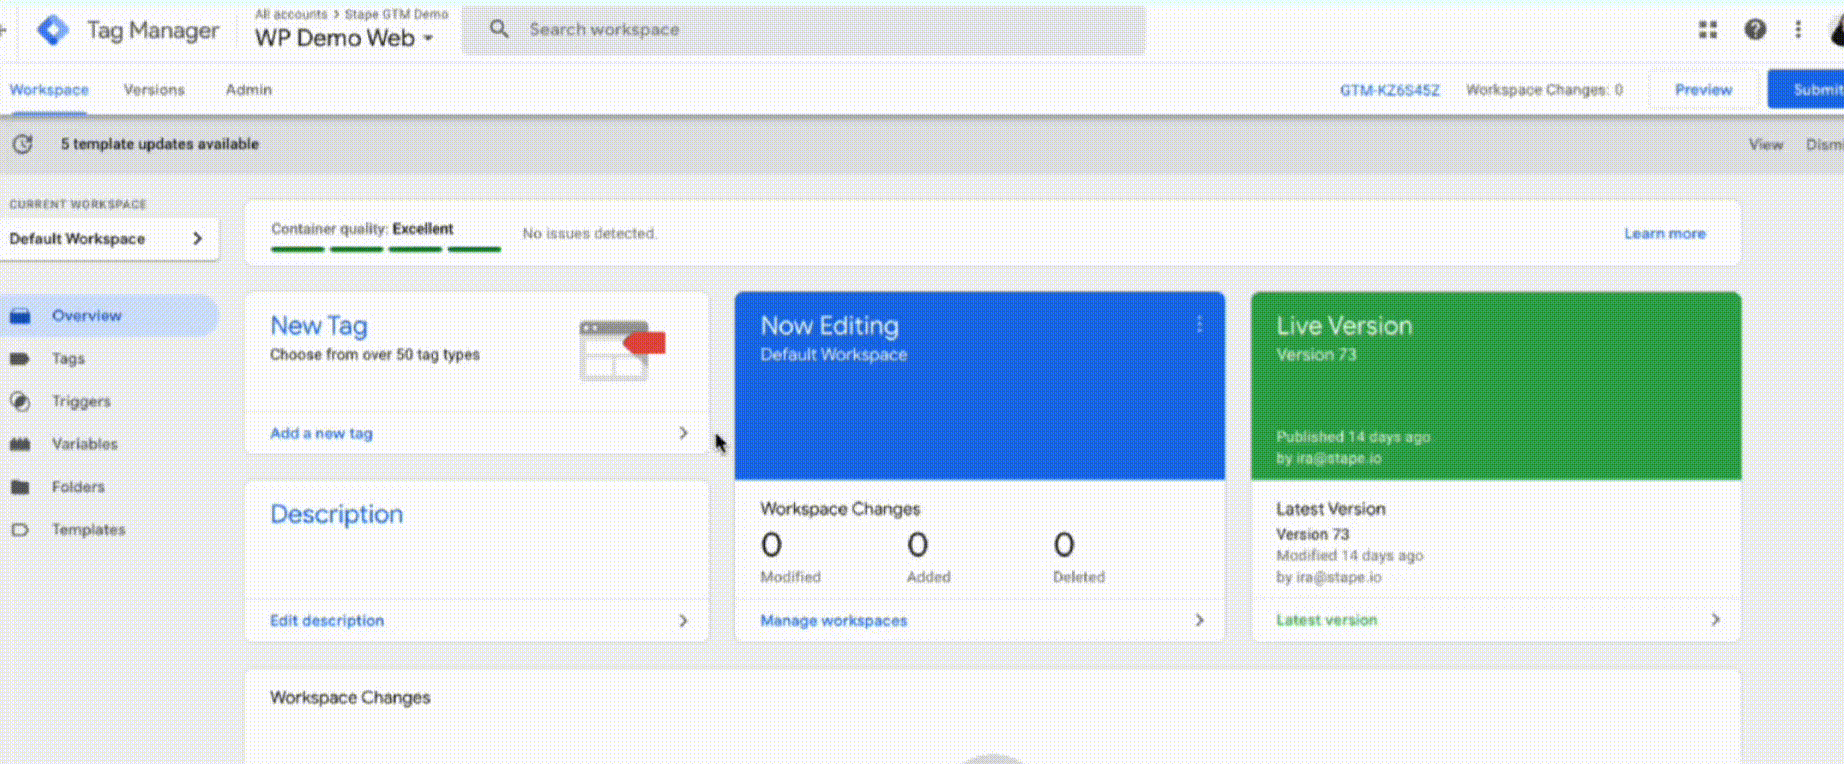The width and height of the screenshot is (1844, 764).
Task: Click the Manage workspaces arrow chevron
Action: tap(1199, 621)
